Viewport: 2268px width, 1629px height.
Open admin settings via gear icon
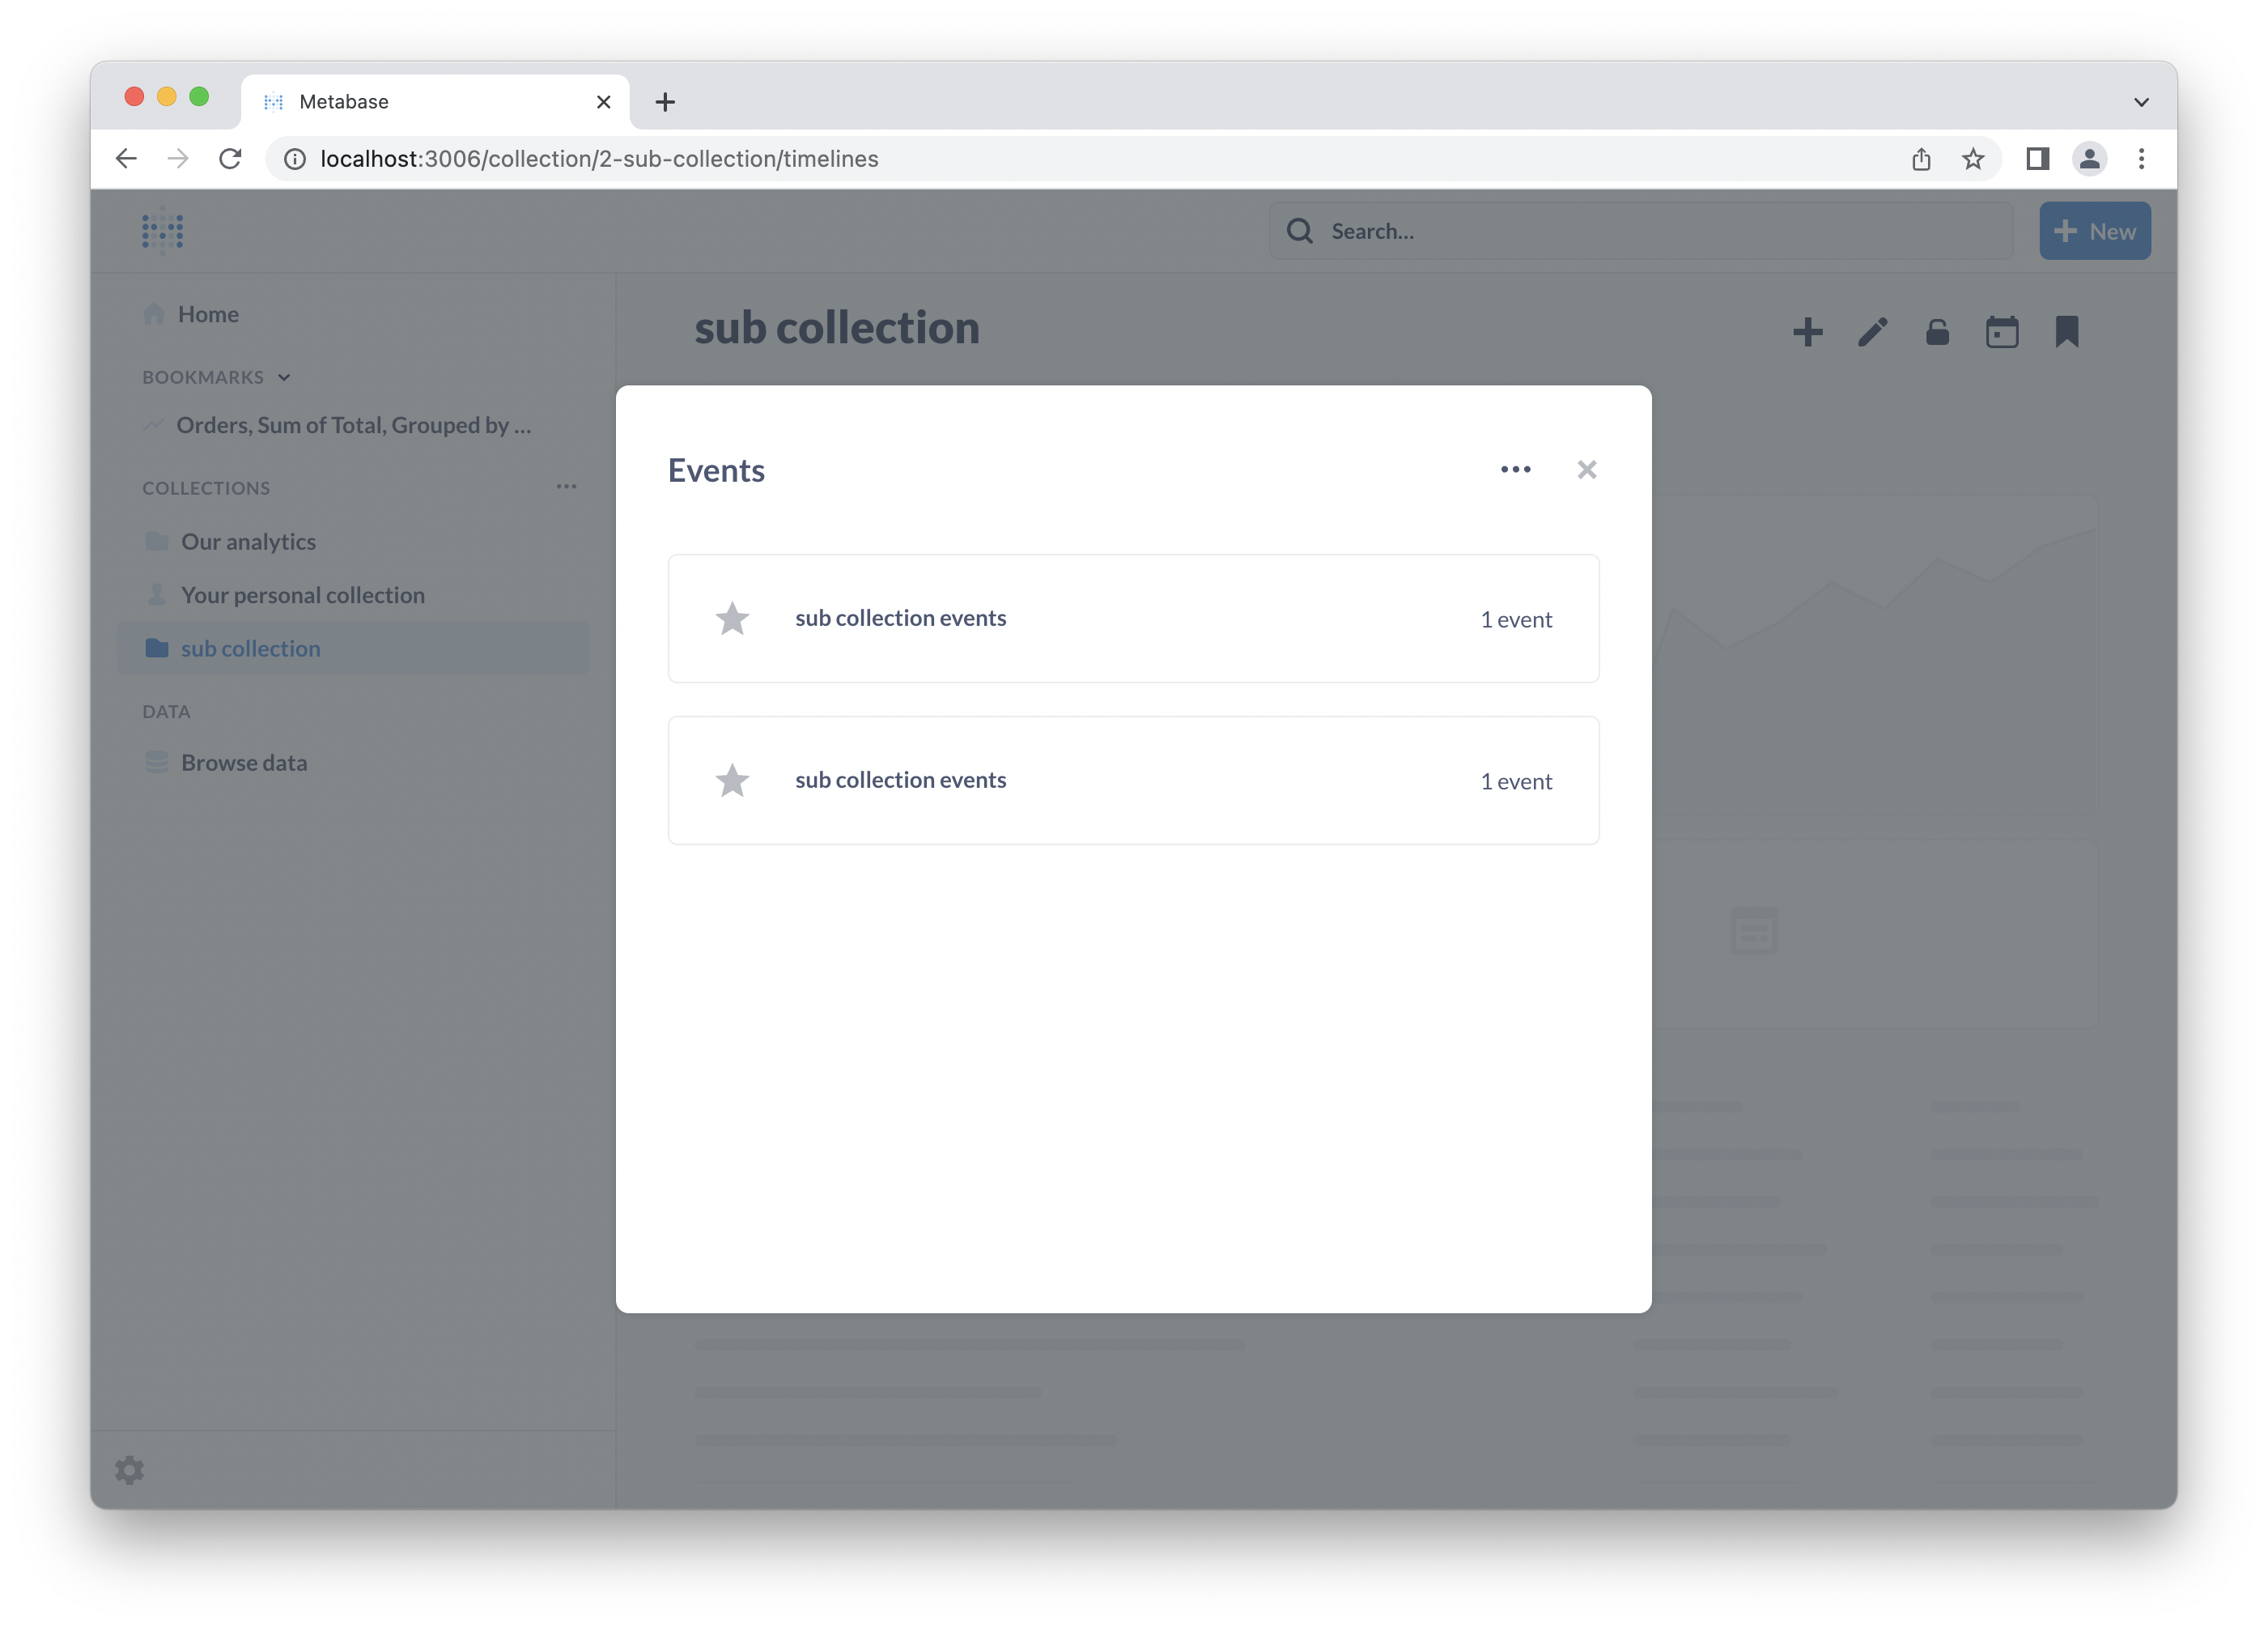[129, 1469]
